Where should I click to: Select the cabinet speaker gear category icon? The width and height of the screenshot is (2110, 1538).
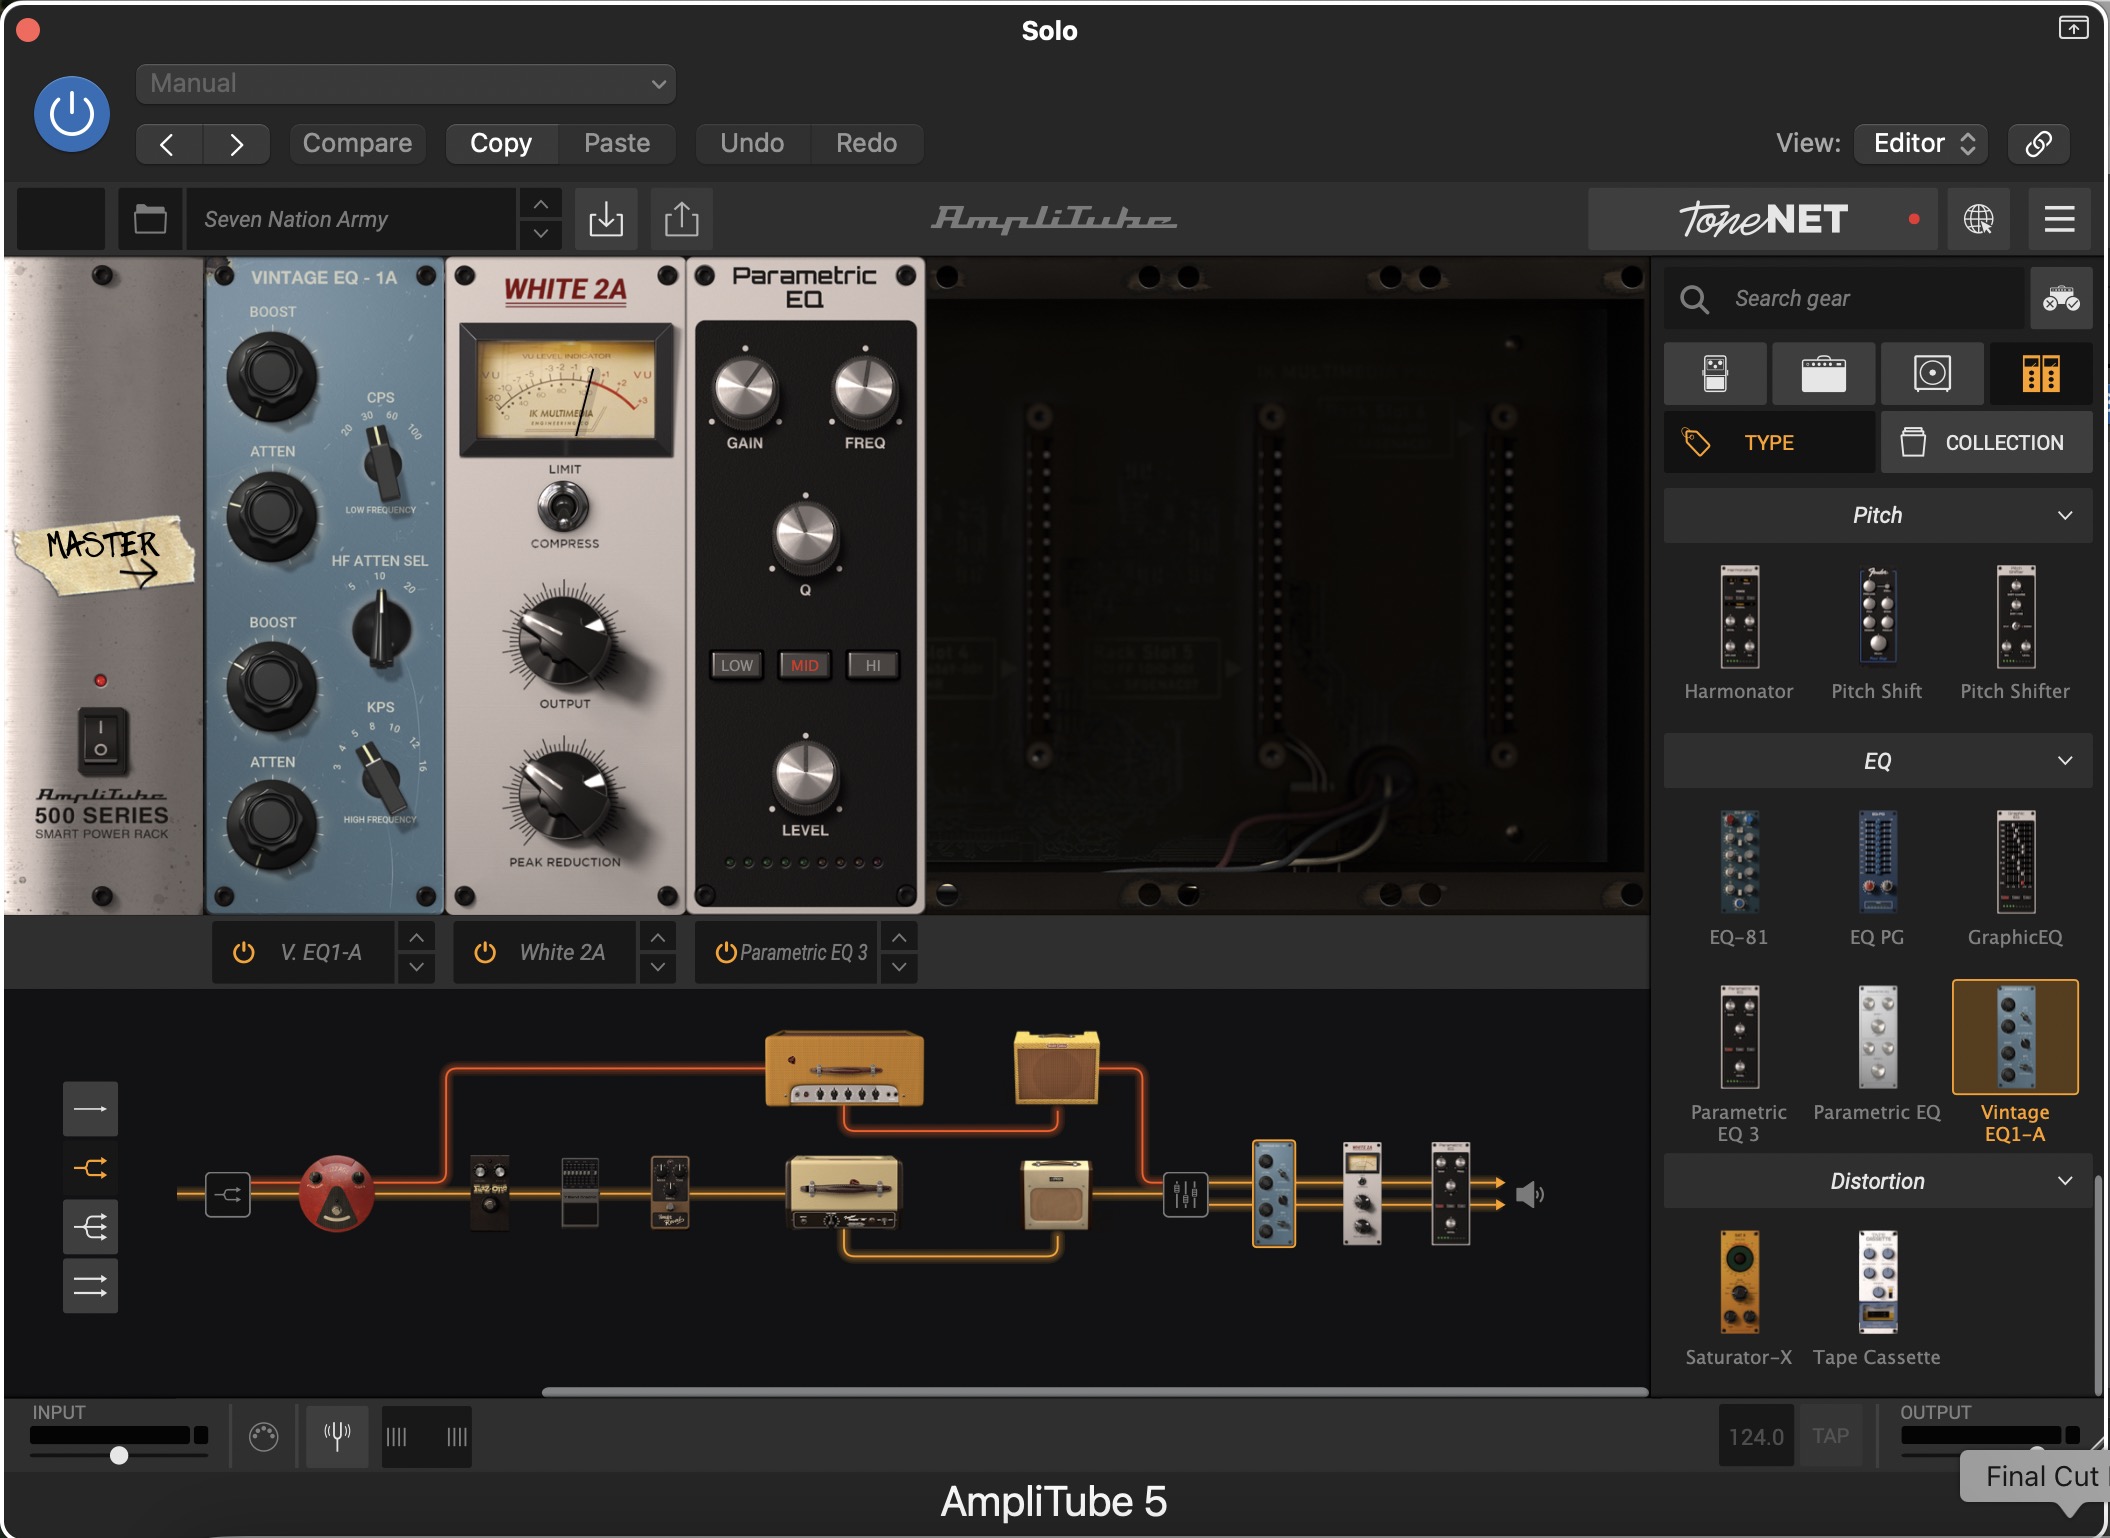tap(1932, 373)
